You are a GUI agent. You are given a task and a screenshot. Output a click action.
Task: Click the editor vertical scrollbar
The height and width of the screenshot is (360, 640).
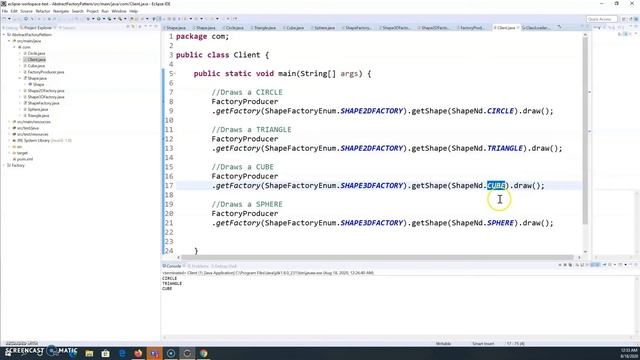pyautogui.click(x=585, y=131)
